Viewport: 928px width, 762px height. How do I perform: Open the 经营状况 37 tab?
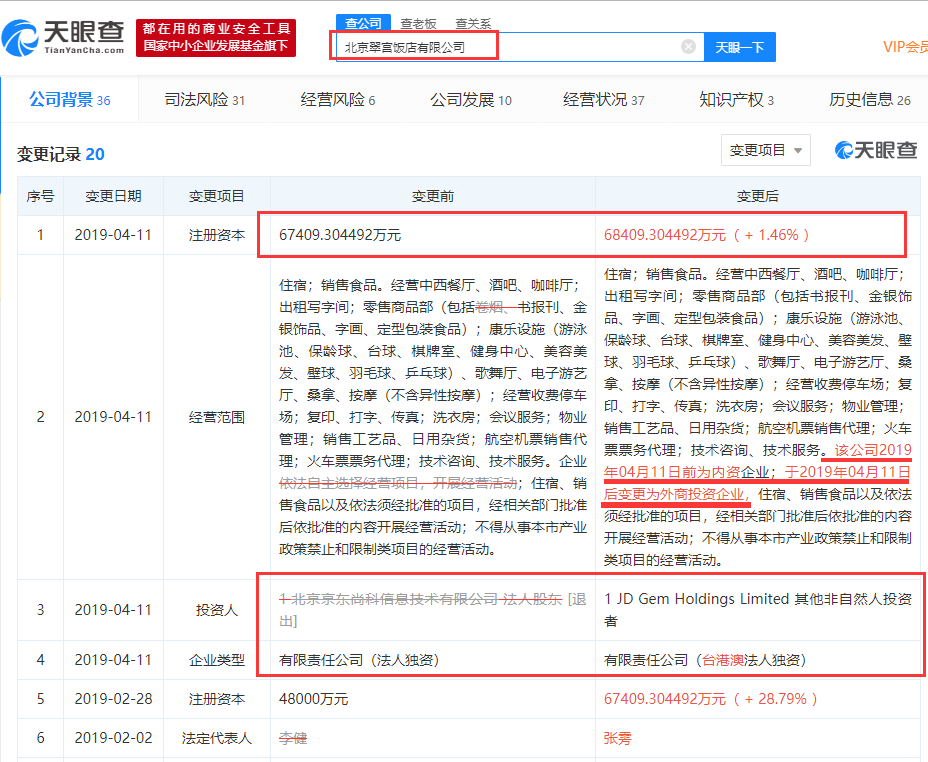603,99
